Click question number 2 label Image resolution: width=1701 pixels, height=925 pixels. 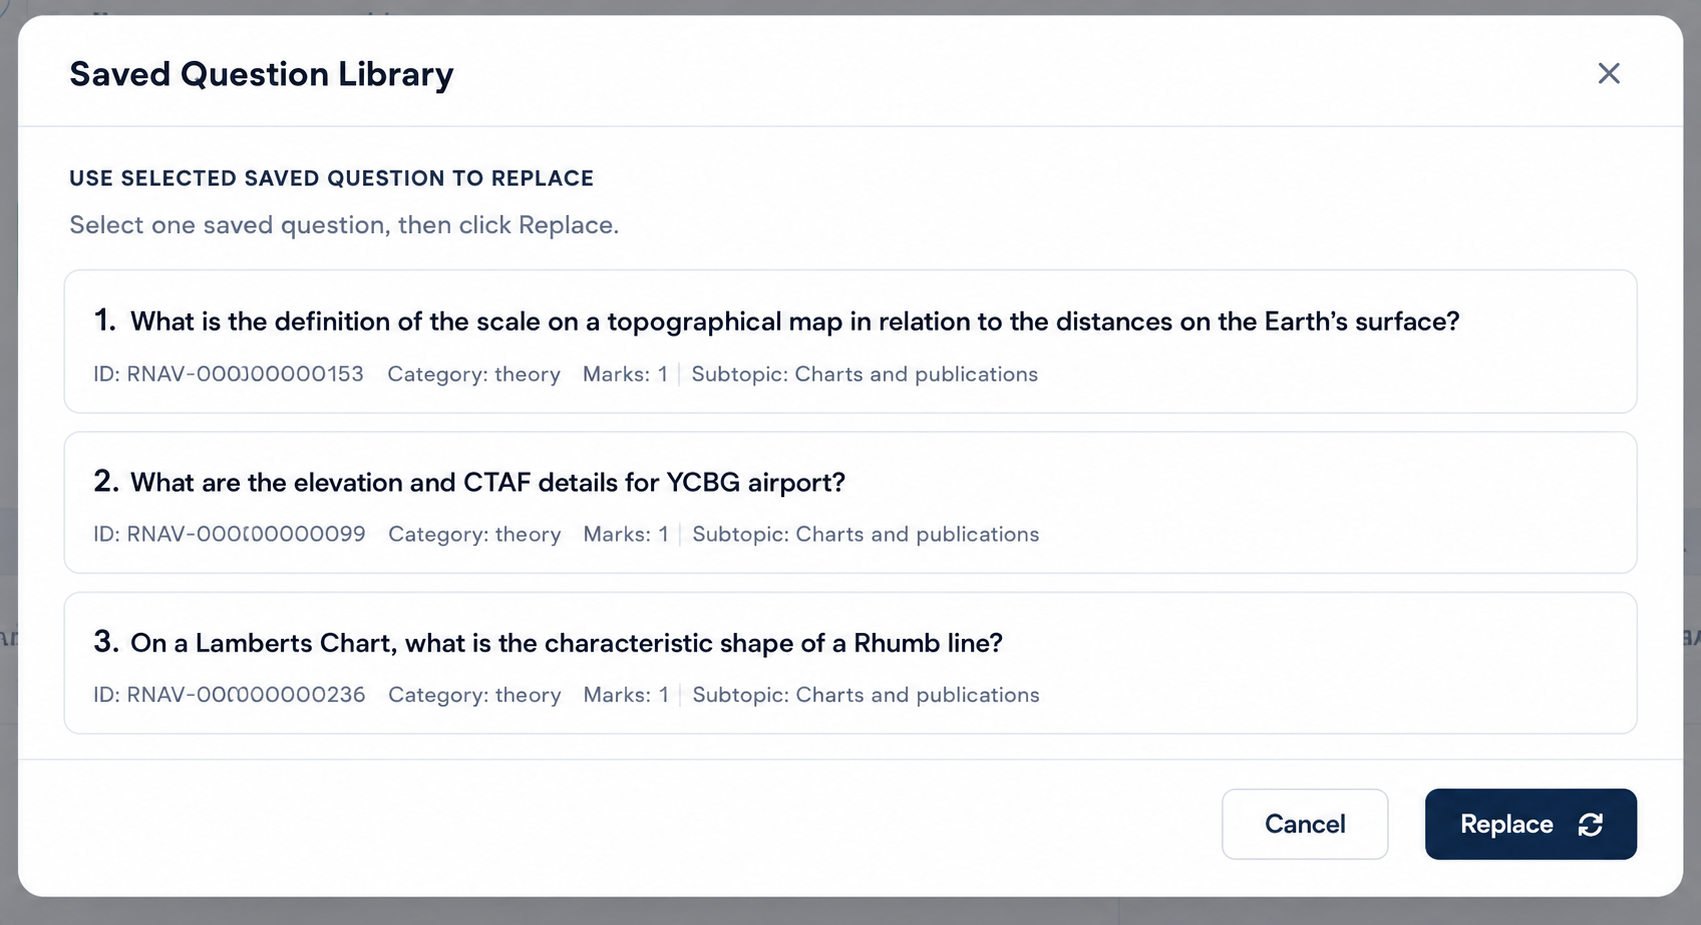point(106,481)
